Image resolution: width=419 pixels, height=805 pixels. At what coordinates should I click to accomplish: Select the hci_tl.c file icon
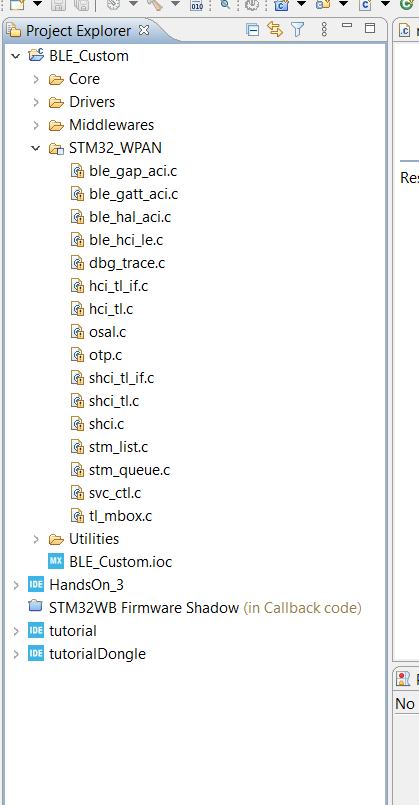[77, 309]
